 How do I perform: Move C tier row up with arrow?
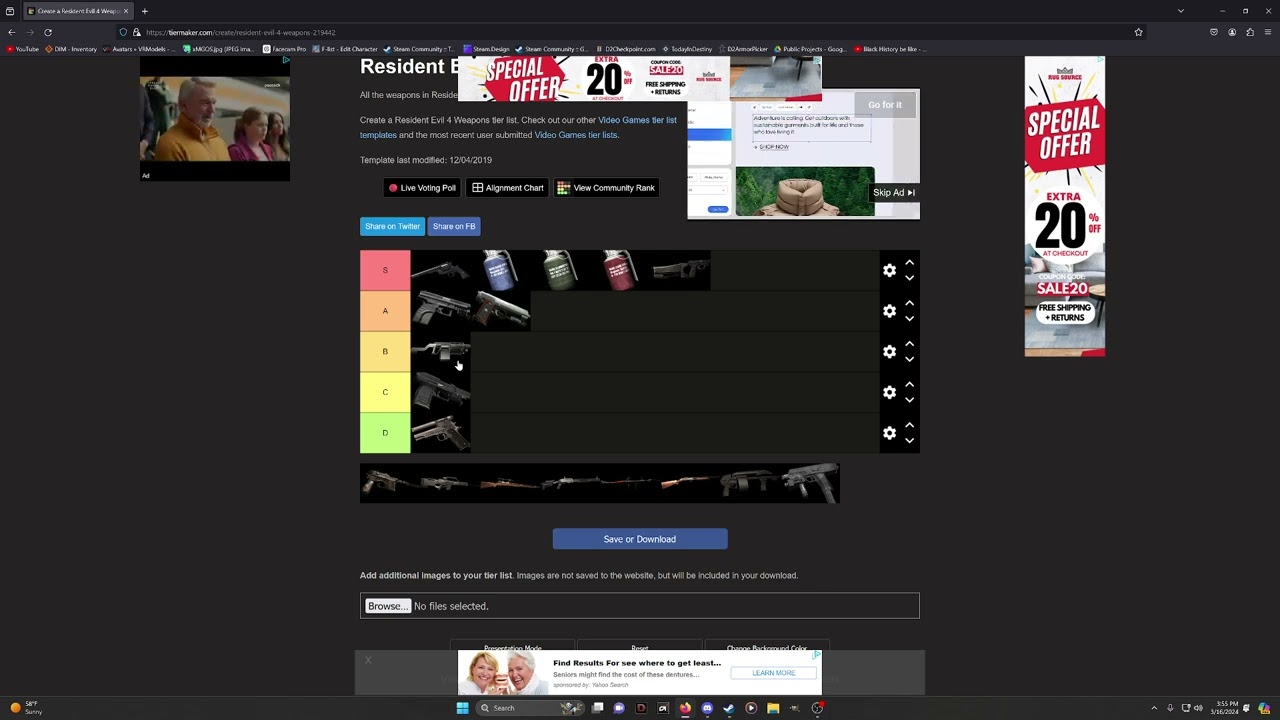pyautogui.click(x=909, y=384)
